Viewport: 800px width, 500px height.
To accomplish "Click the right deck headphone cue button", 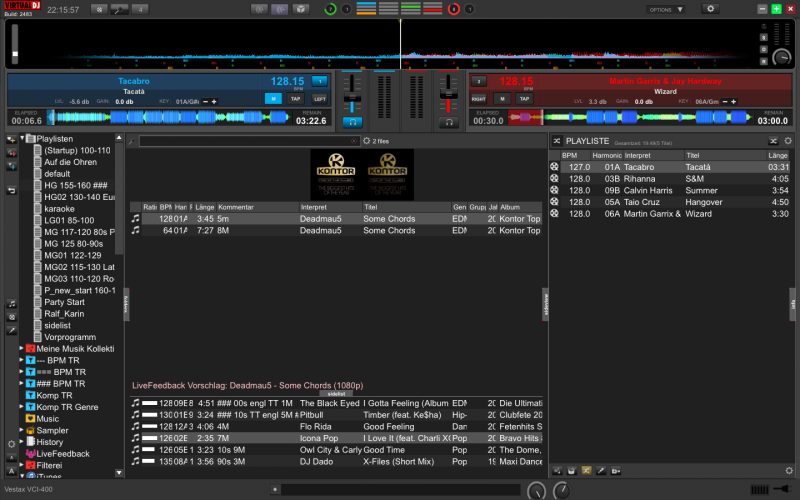I will tap(450, 122).
